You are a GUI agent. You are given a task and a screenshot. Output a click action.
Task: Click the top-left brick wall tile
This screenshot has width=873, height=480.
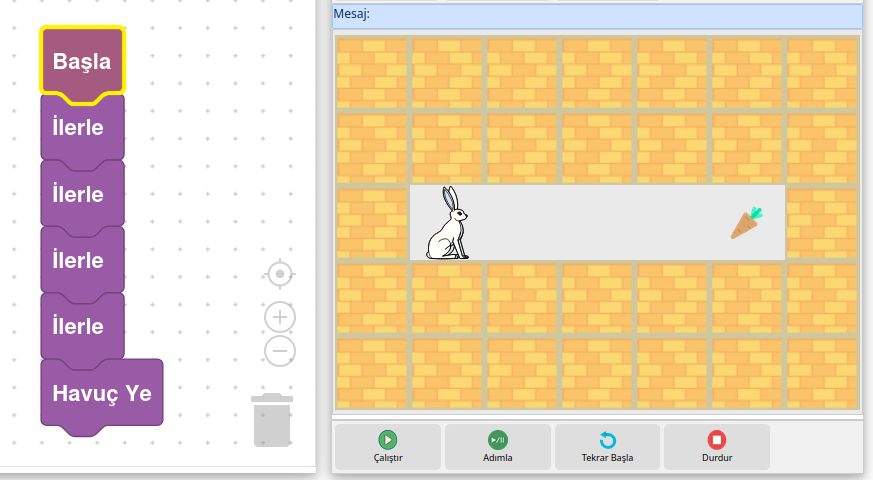click(x=372, y=73)
